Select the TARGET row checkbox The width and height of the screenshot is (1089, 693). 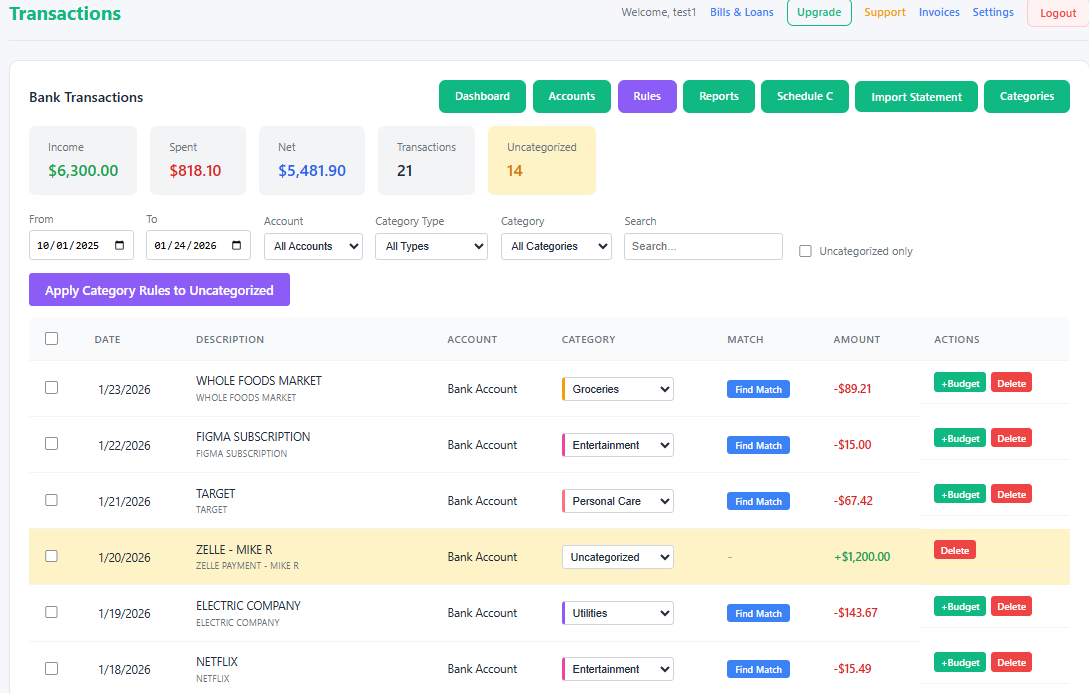click(51, 500)
